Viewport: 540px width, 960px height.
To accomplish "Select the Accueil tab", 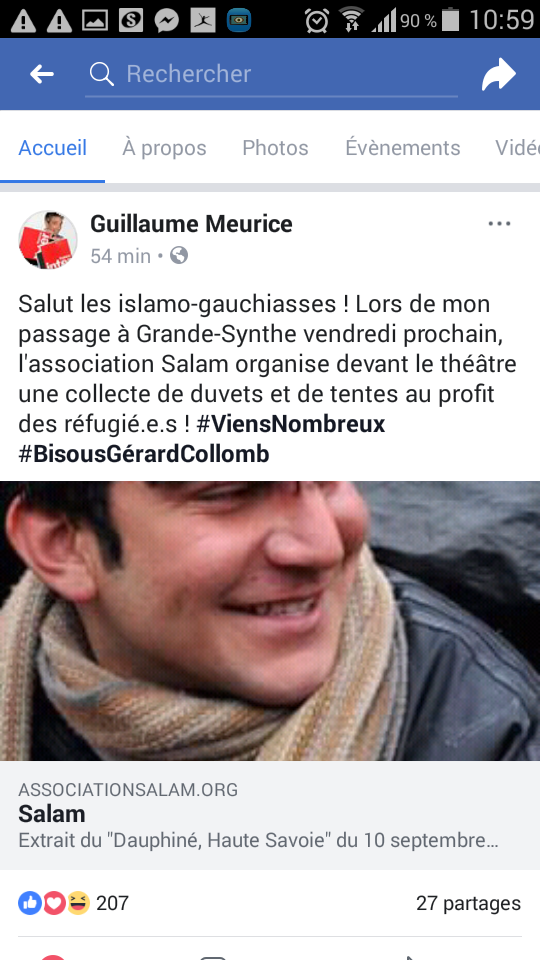I will click(53, 148).
